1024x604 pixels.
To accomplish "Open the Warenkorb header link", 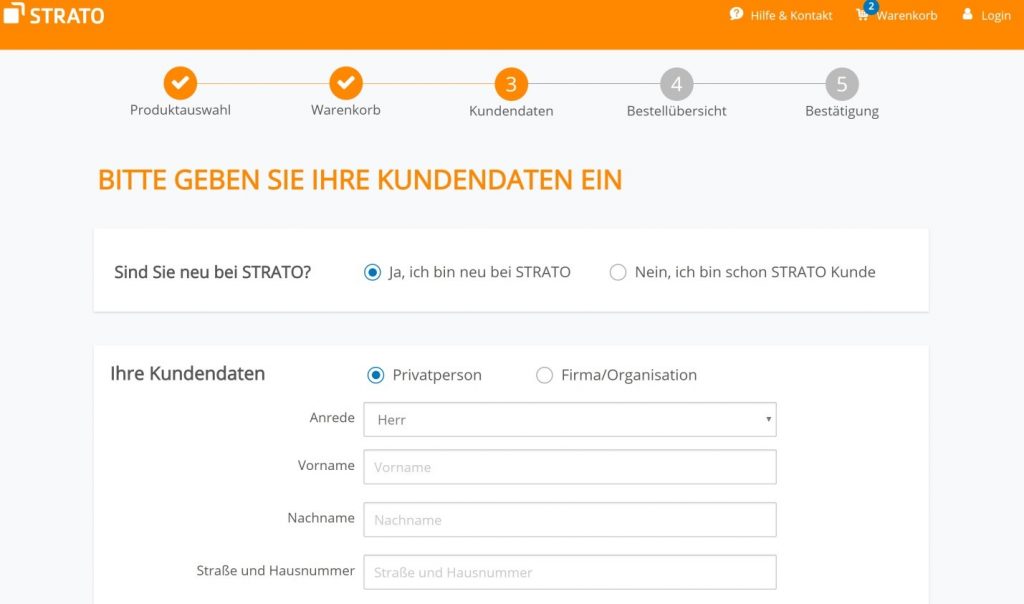I will coord(906,15).
